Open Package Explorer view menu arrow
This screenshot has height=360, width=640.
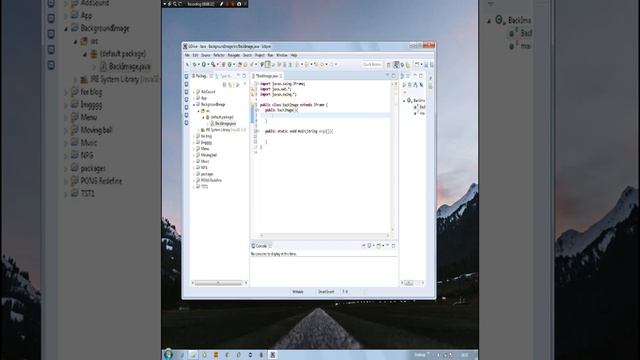pyautogui.click(x=244, y=84)
